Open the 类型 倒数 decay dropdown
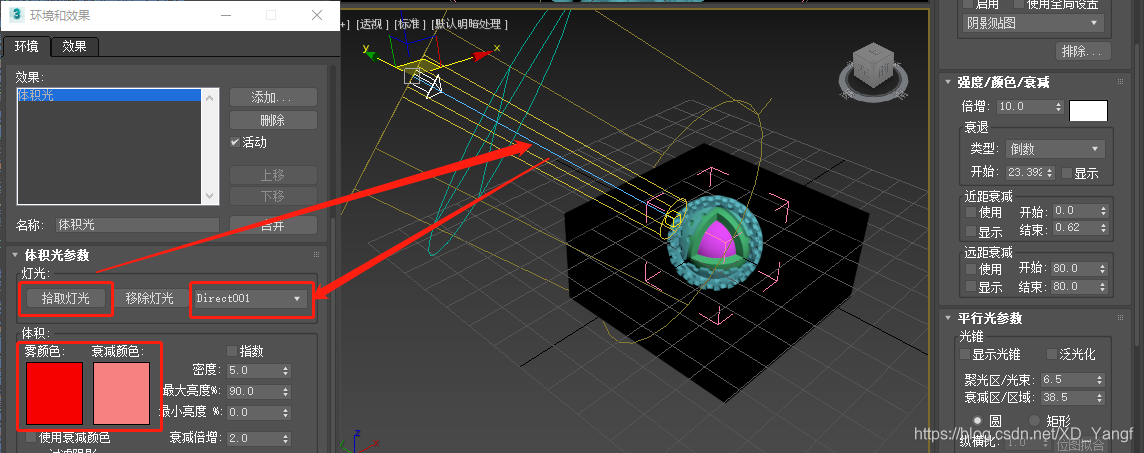This screenshot has height=453, width=1144. click(x=1055, y=150)
